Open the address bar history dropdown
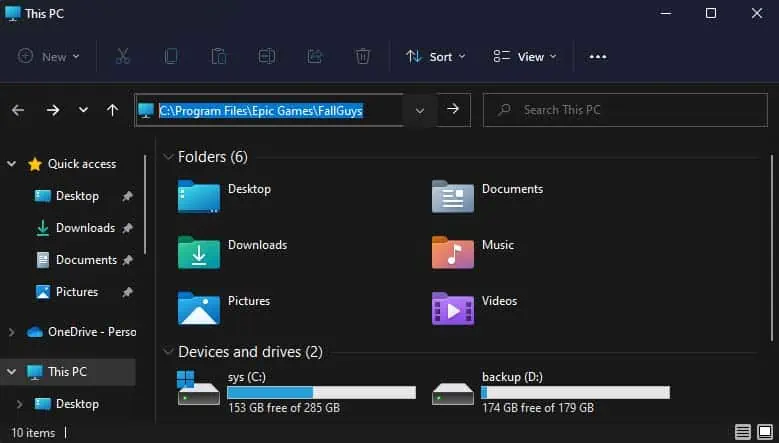The width and height of the screenshot is (779, 443). click(x=420, y=110)
